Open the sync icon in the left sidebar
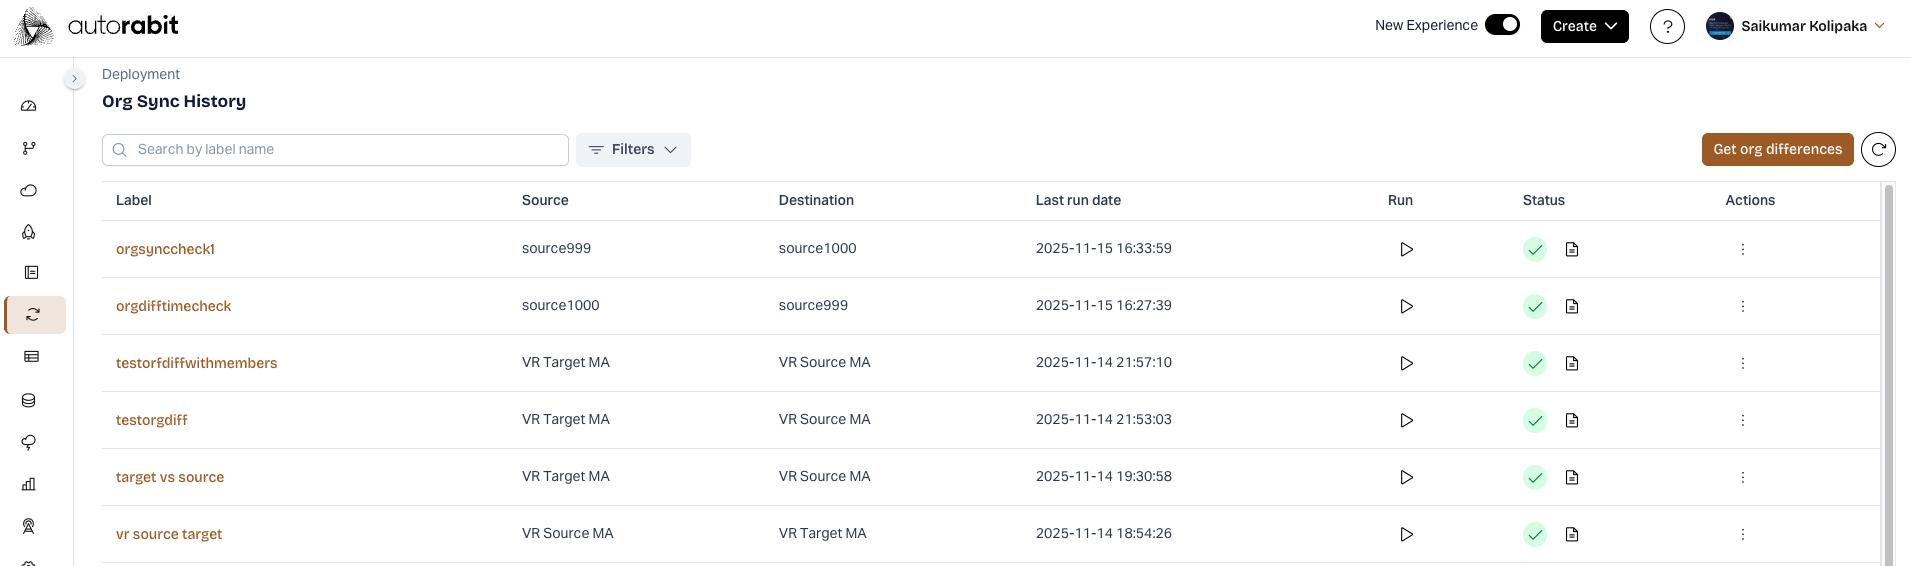This screenshot has width=1911, height=566. click(33, 314)
